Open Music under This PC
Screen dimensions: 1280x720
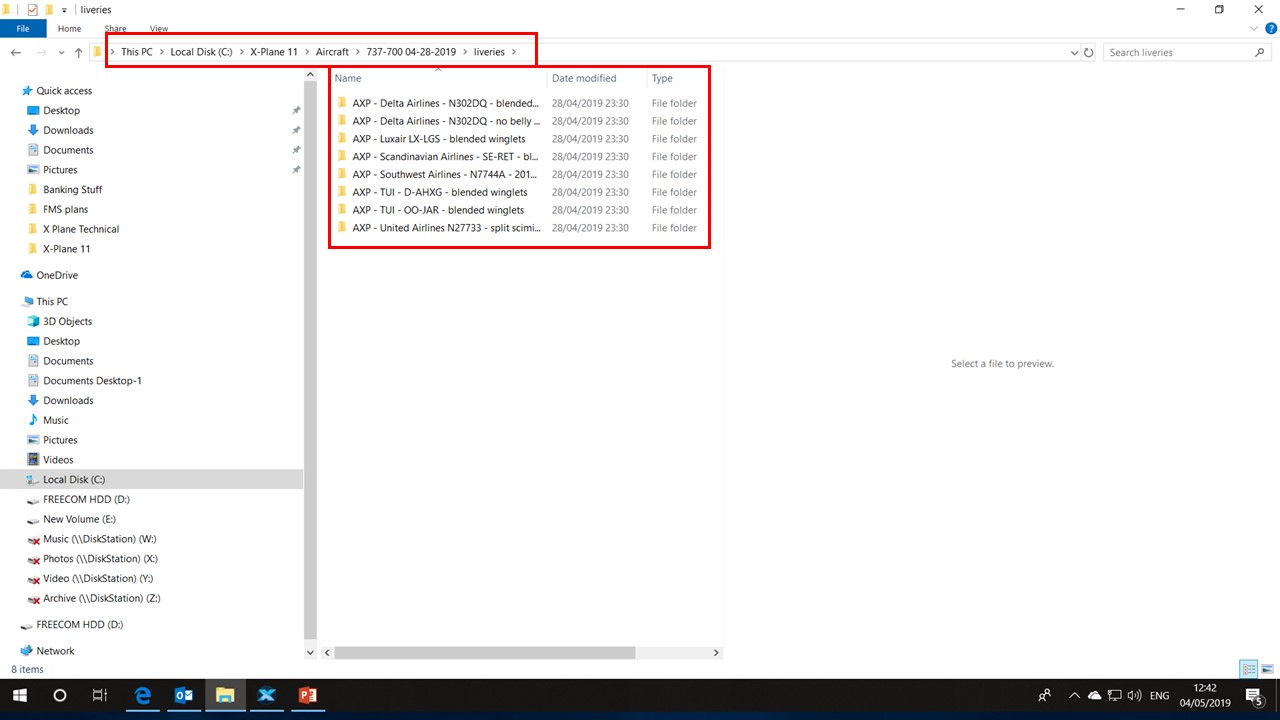pyautogui.click(x=56, y=420)
